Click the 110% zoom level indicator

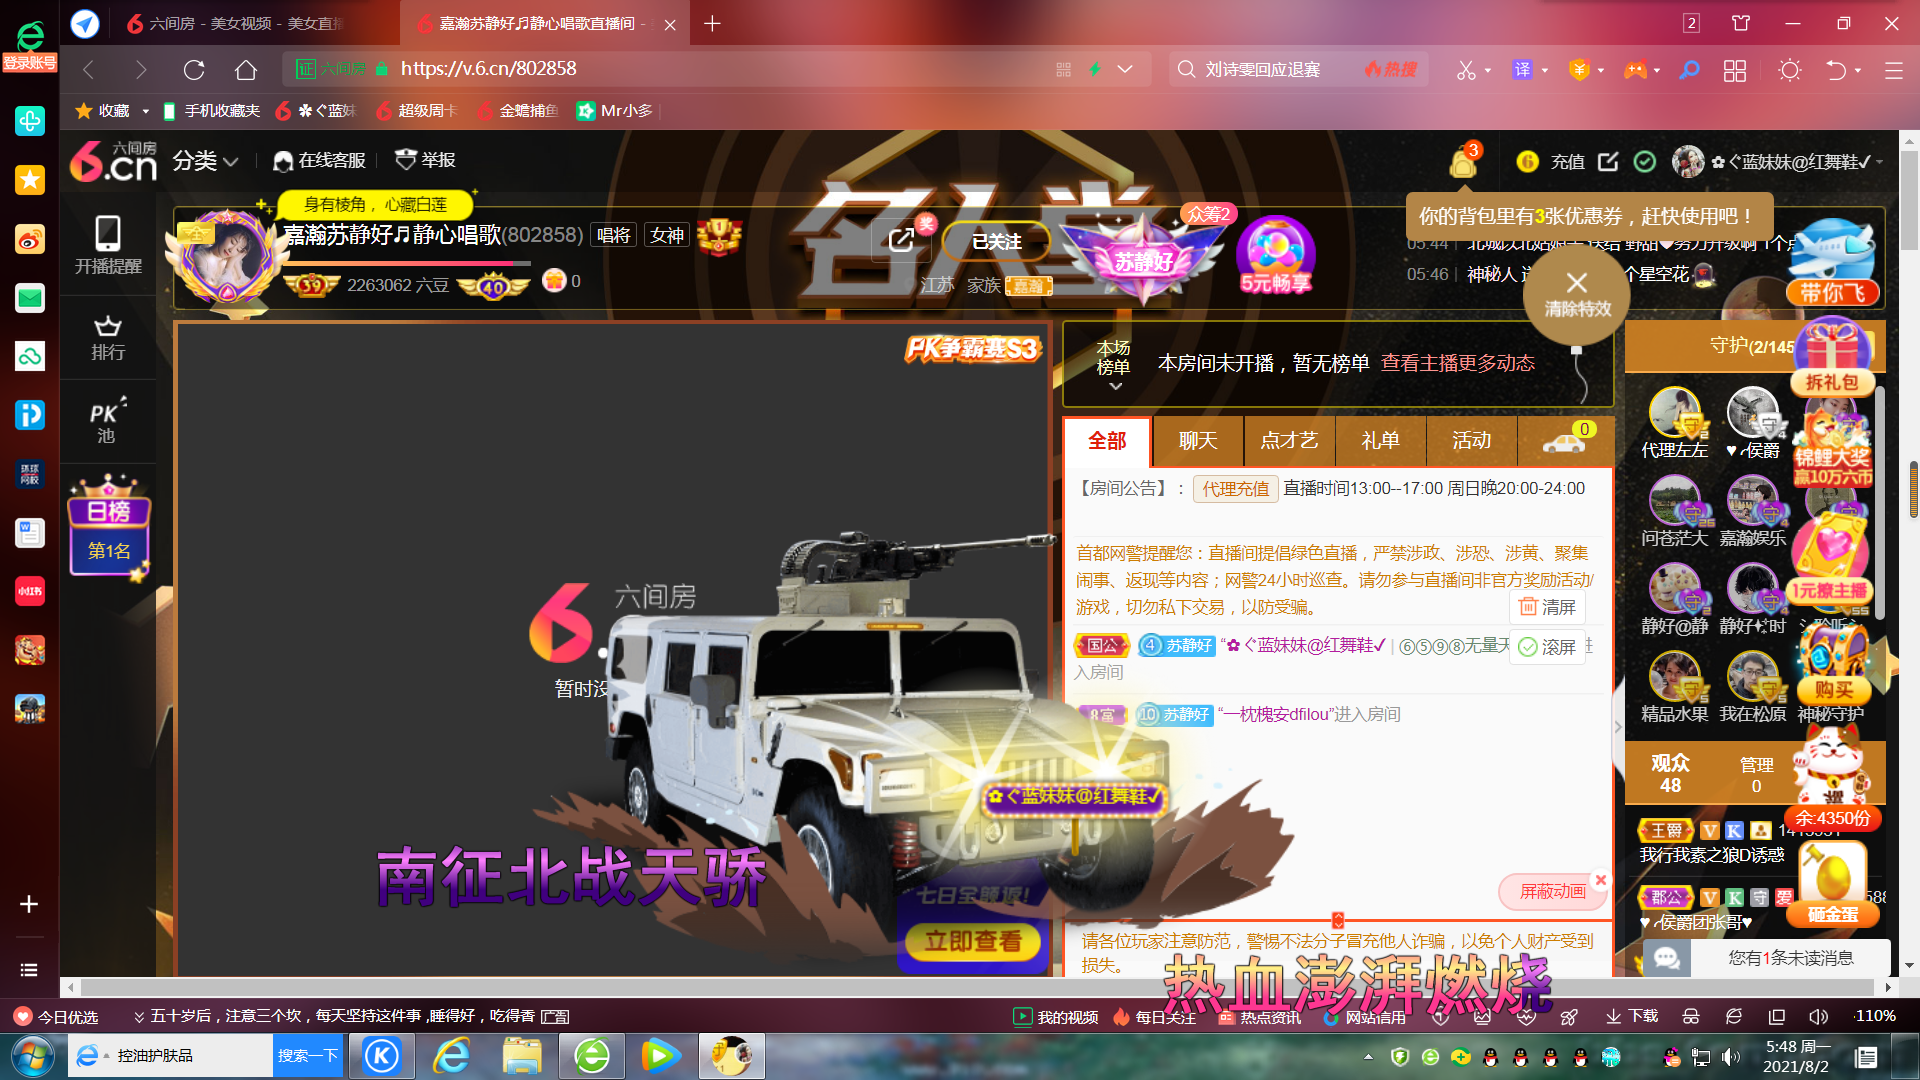point(1875,1017)
